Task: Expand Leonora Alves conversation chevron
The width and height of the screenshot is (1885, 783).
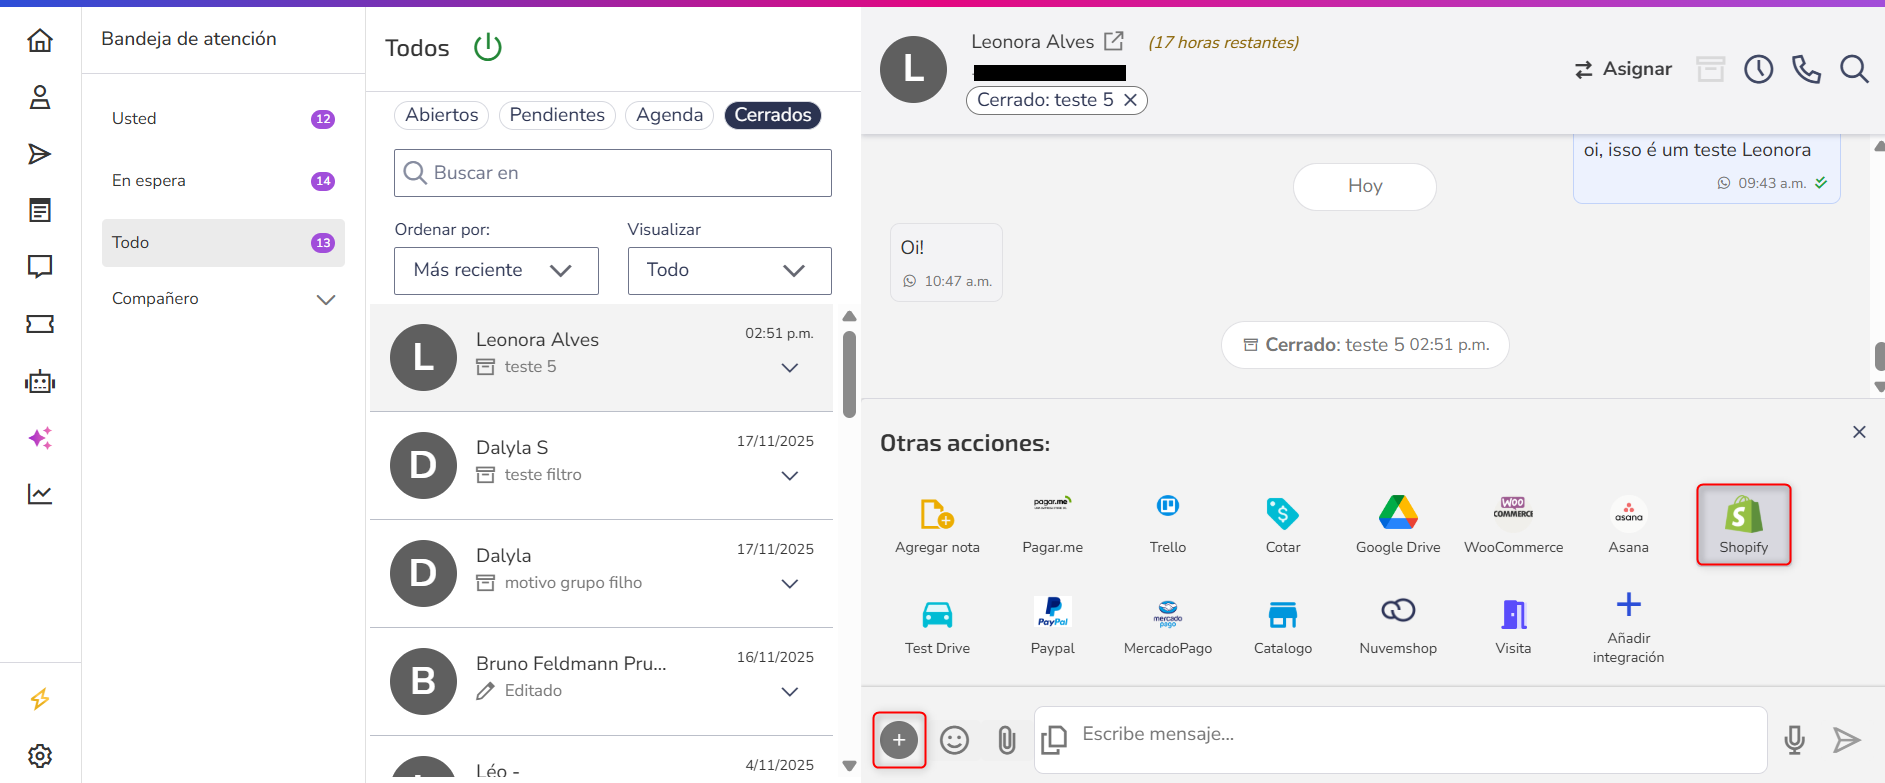Action: [790, 368]
